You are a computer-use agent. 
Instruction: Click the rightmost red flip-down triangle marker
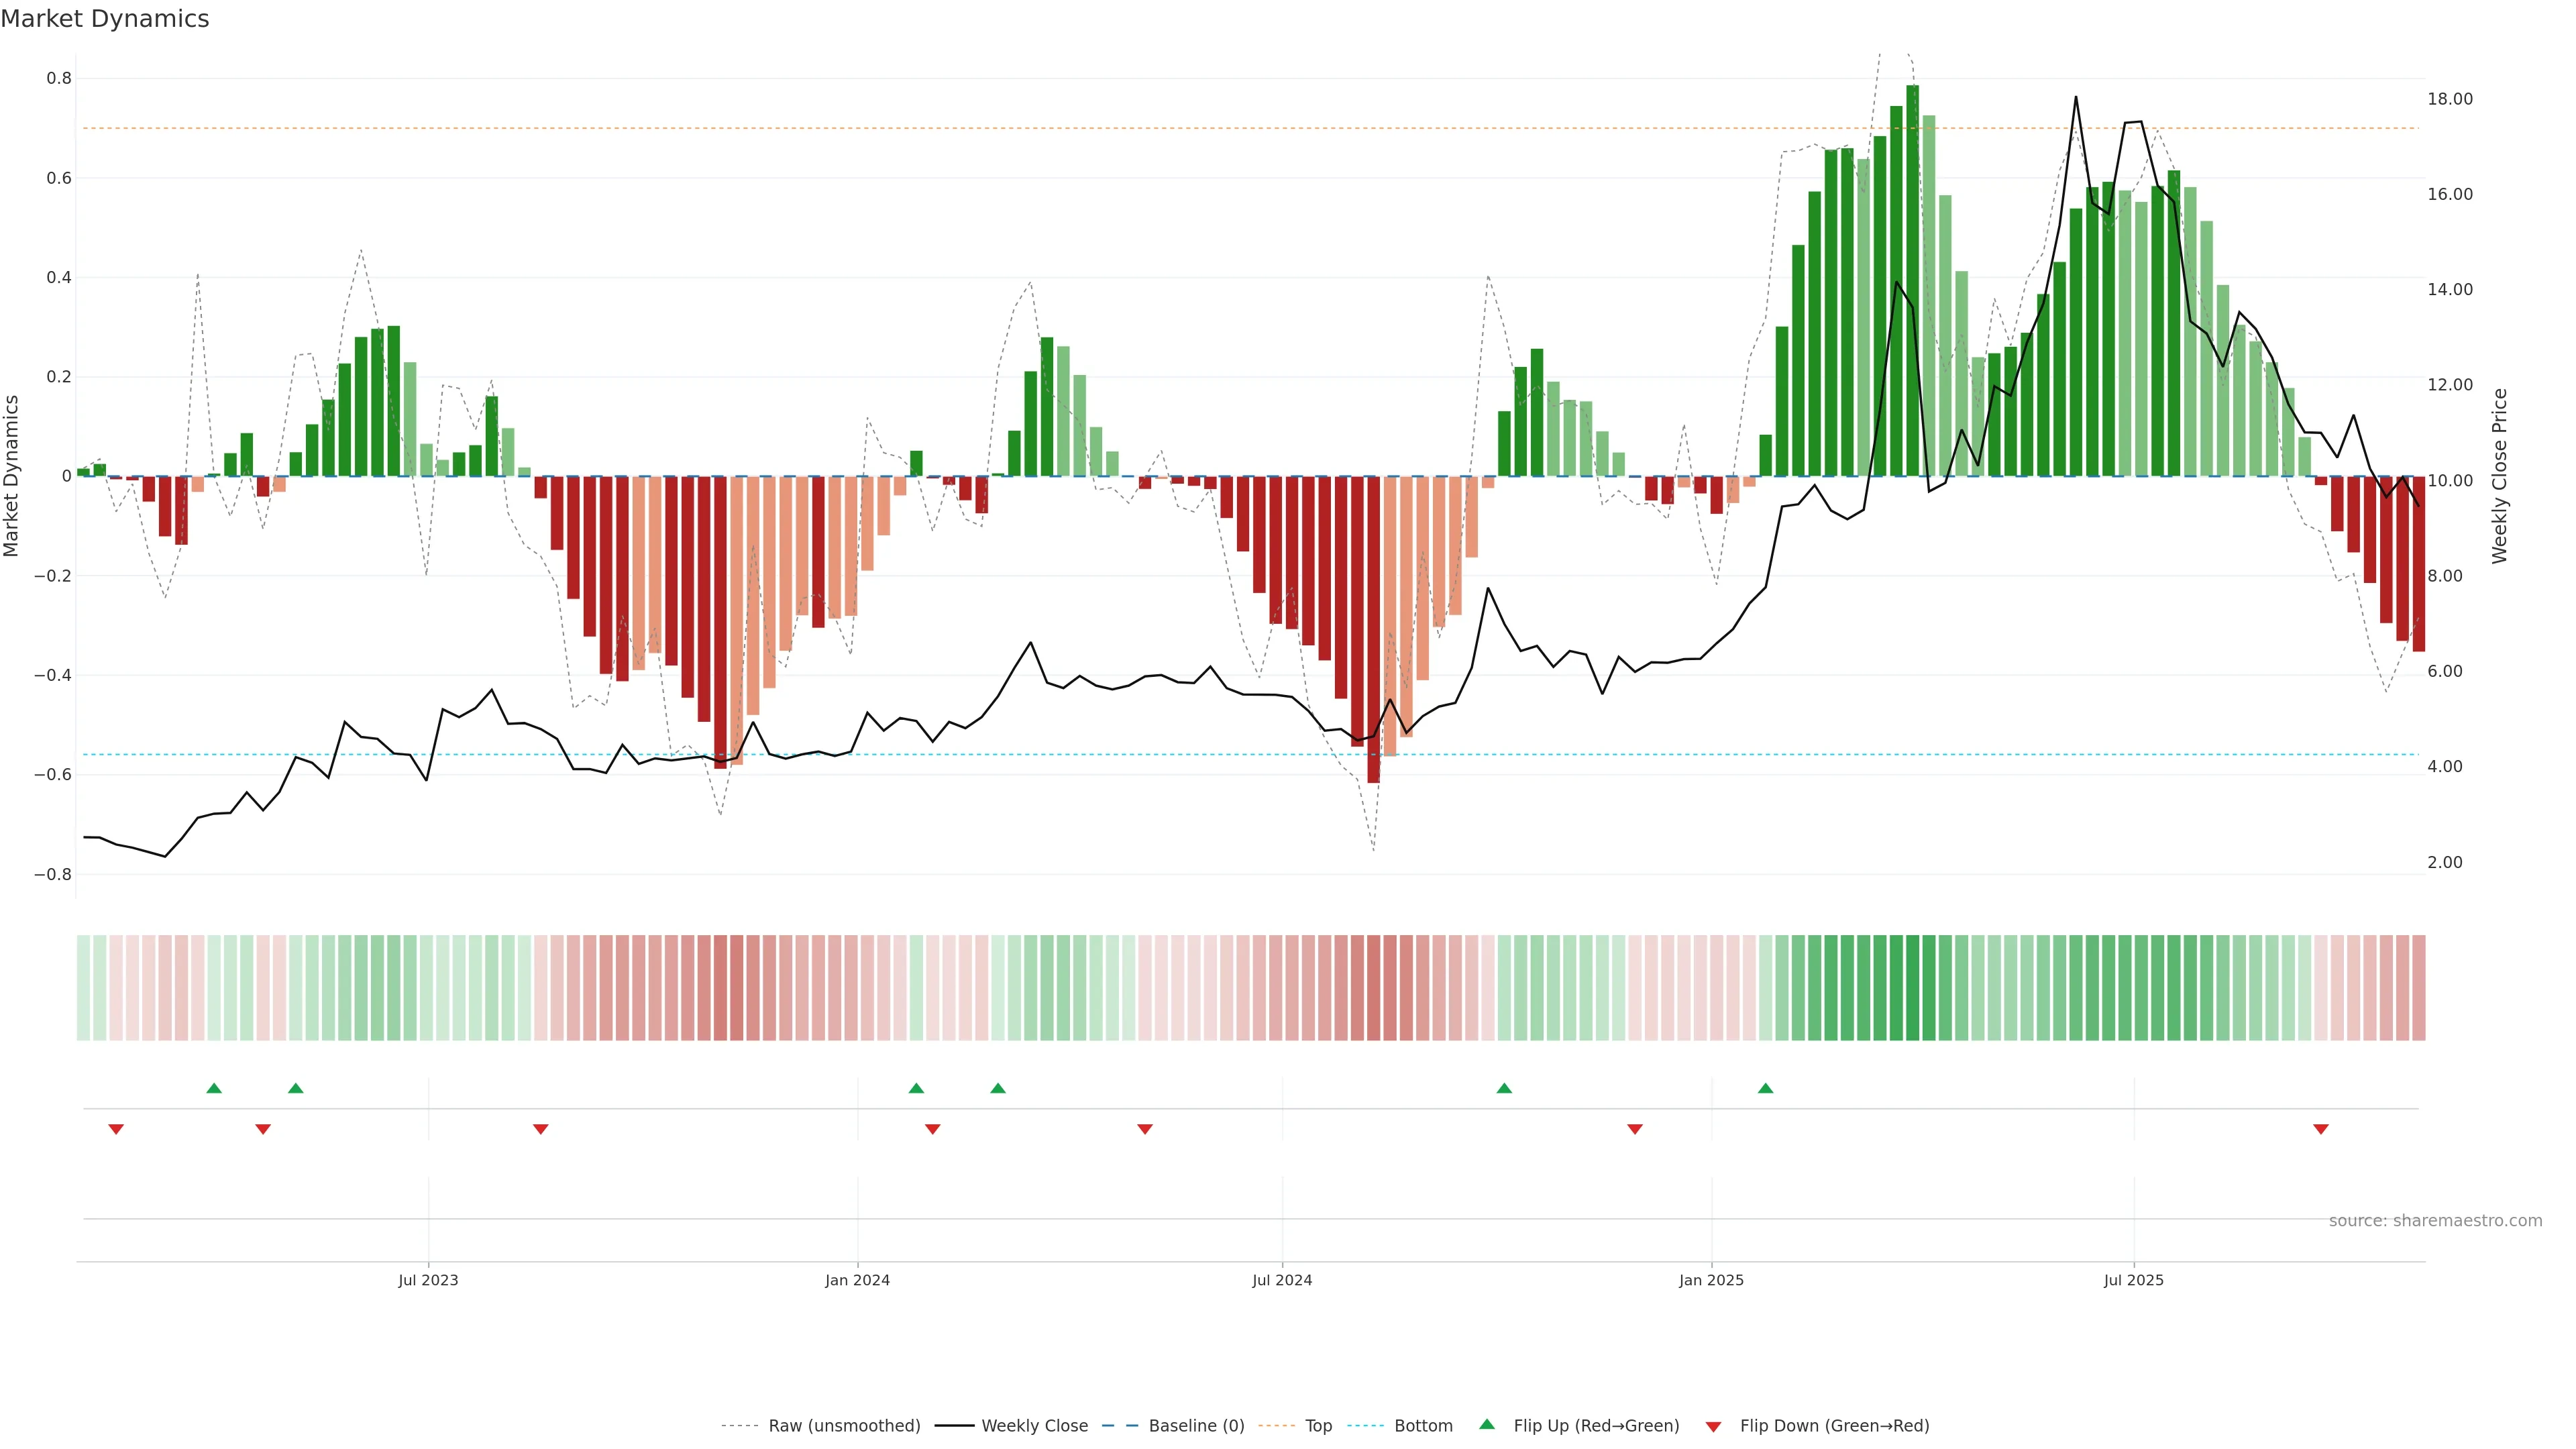click(2321, 1129)
